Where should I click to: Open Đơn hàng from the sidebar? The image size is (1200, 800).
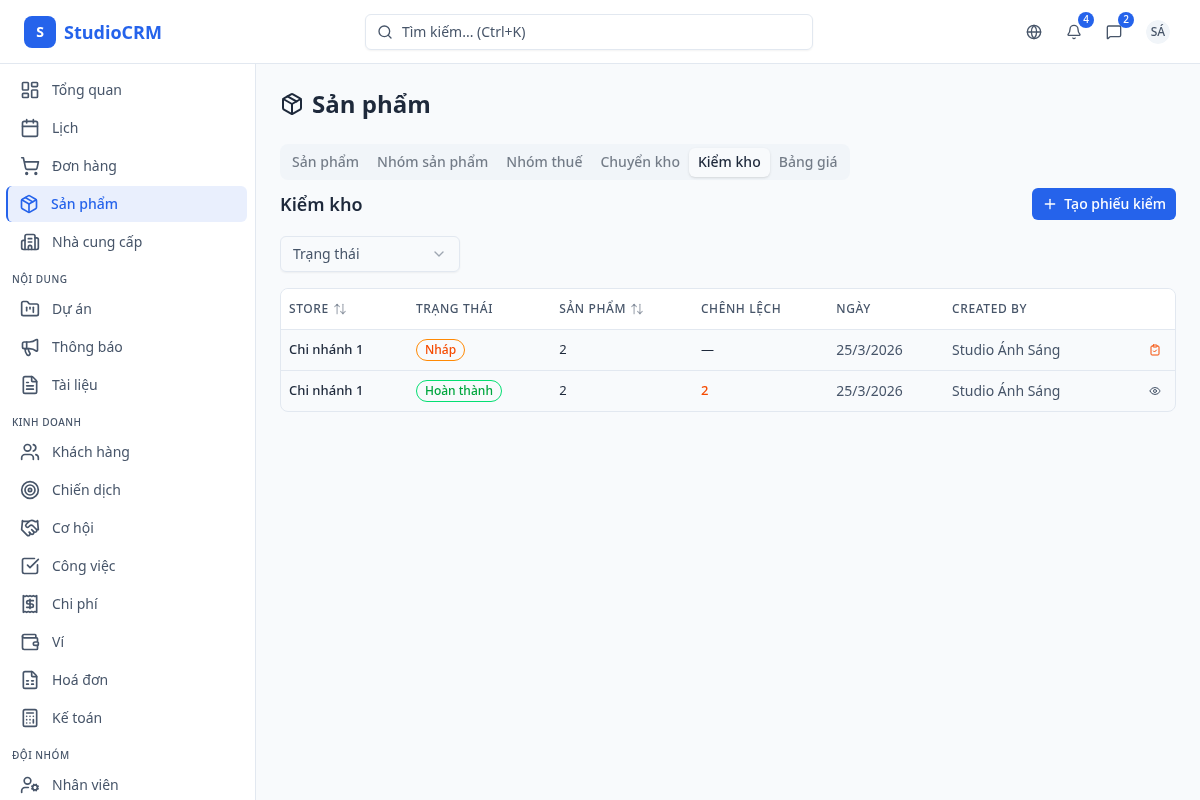click(84, 166)
